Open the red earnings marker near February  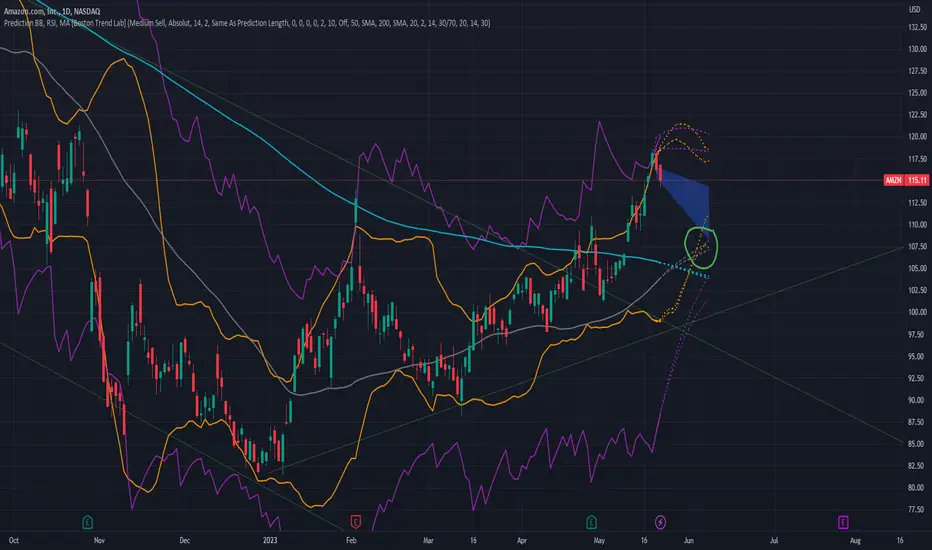click(355, 523)
